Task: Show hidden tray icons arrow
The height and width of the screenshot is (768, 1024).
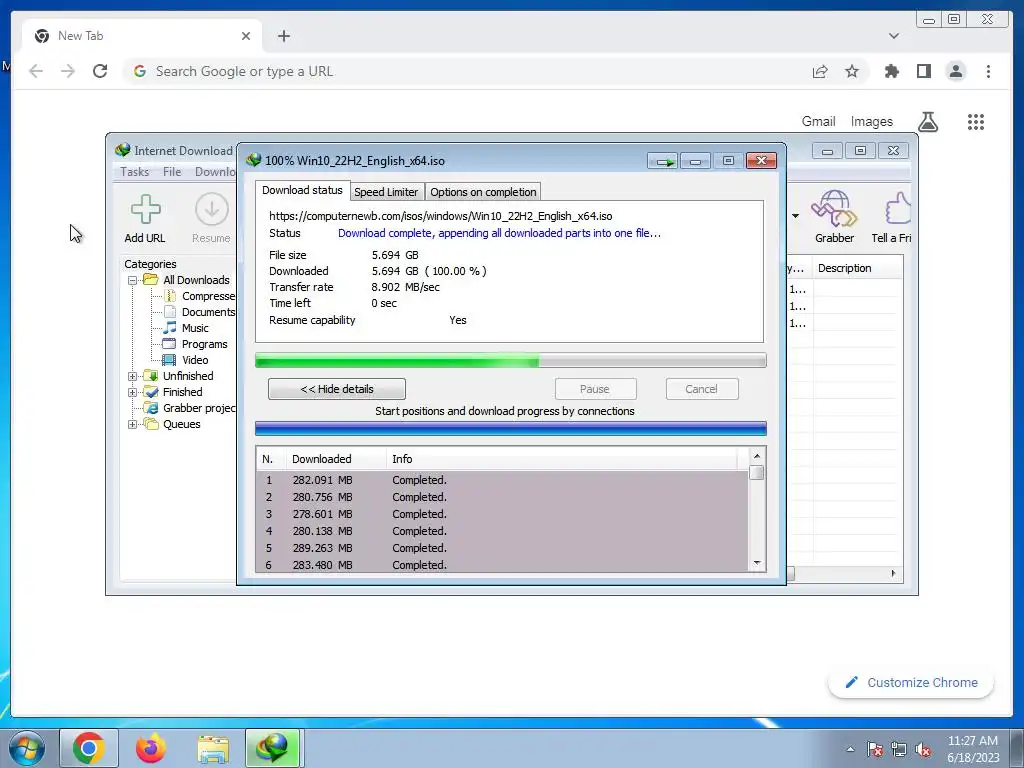Action: pos(850,750)
